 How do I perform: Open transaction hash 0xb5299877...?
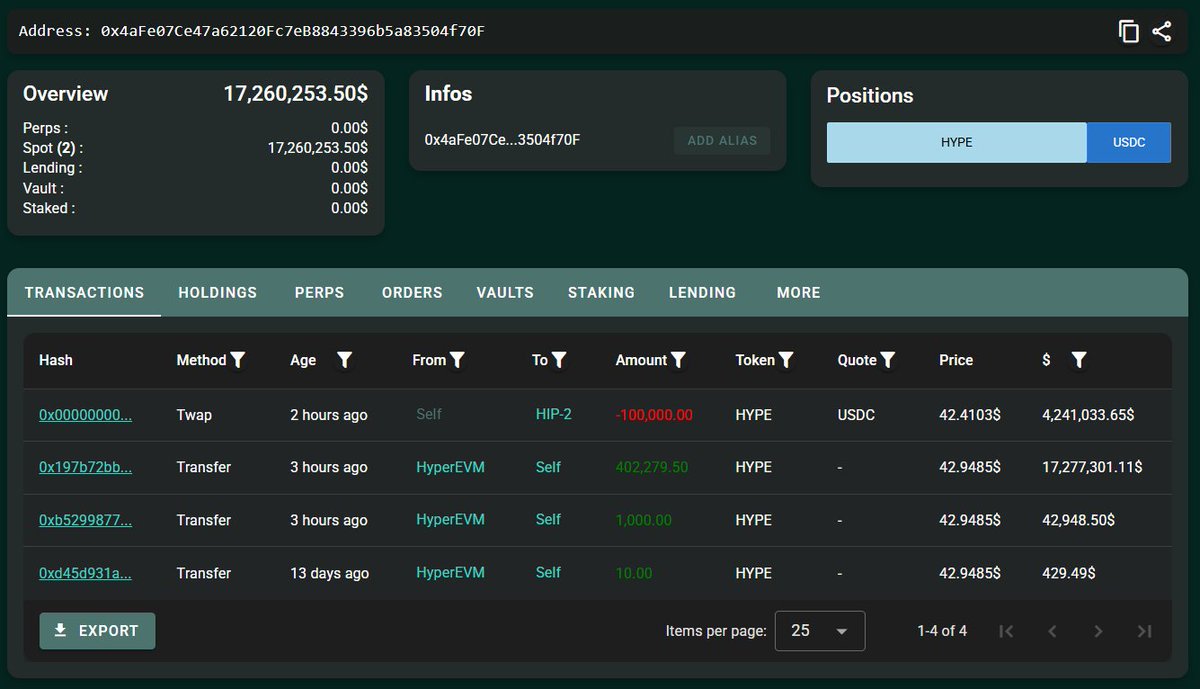pyautogui.click(x=85, y=520)
